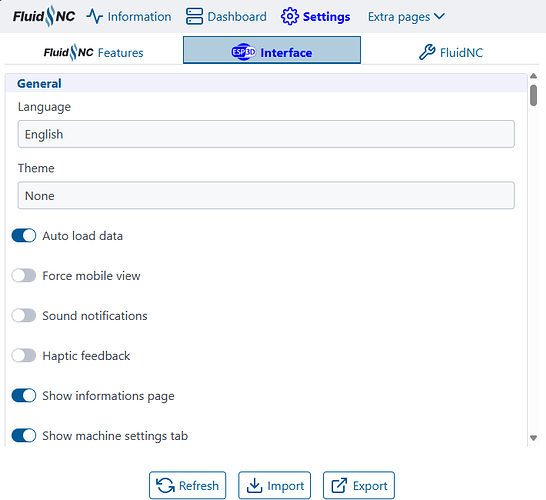Click the "Auto load data" label
The height and width of the screenshot is (500, 546).
point(83,236)
